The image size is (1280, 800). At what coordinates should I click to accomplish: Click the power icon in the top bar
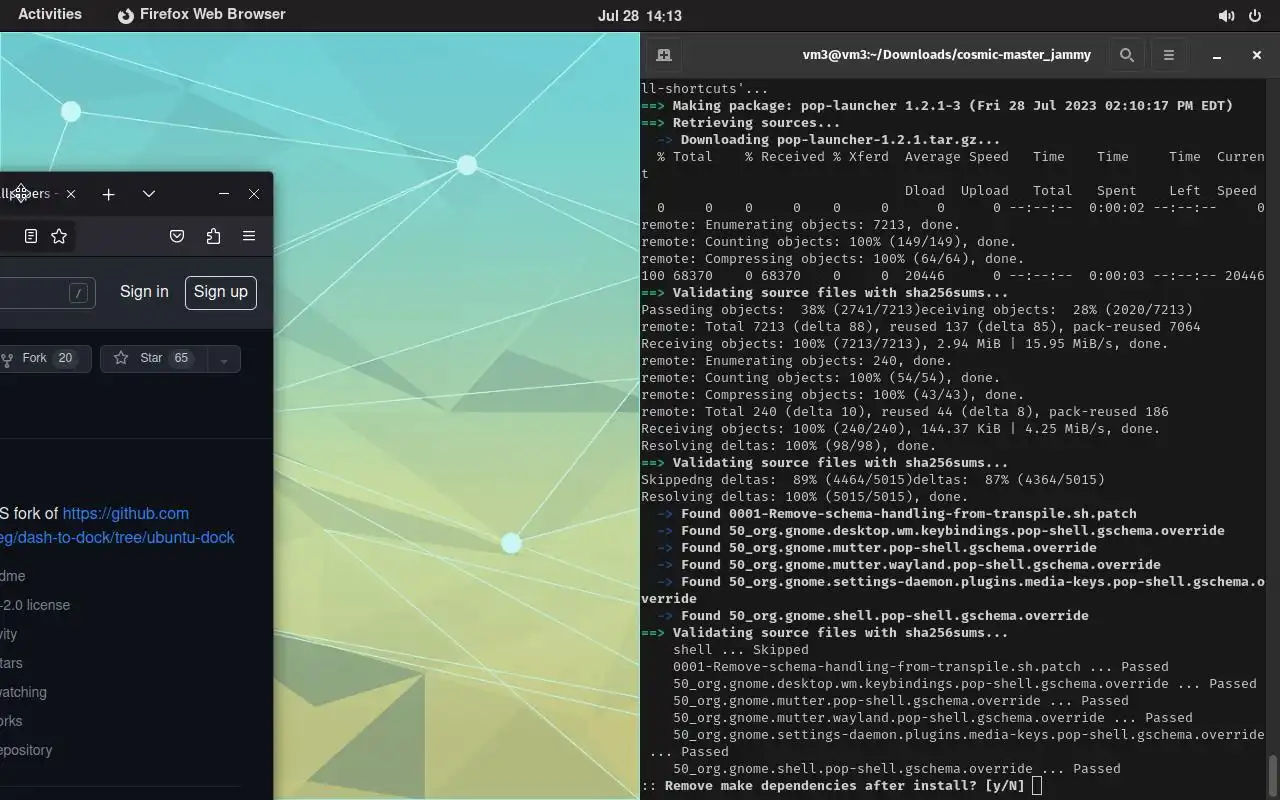pos(1255,16)
